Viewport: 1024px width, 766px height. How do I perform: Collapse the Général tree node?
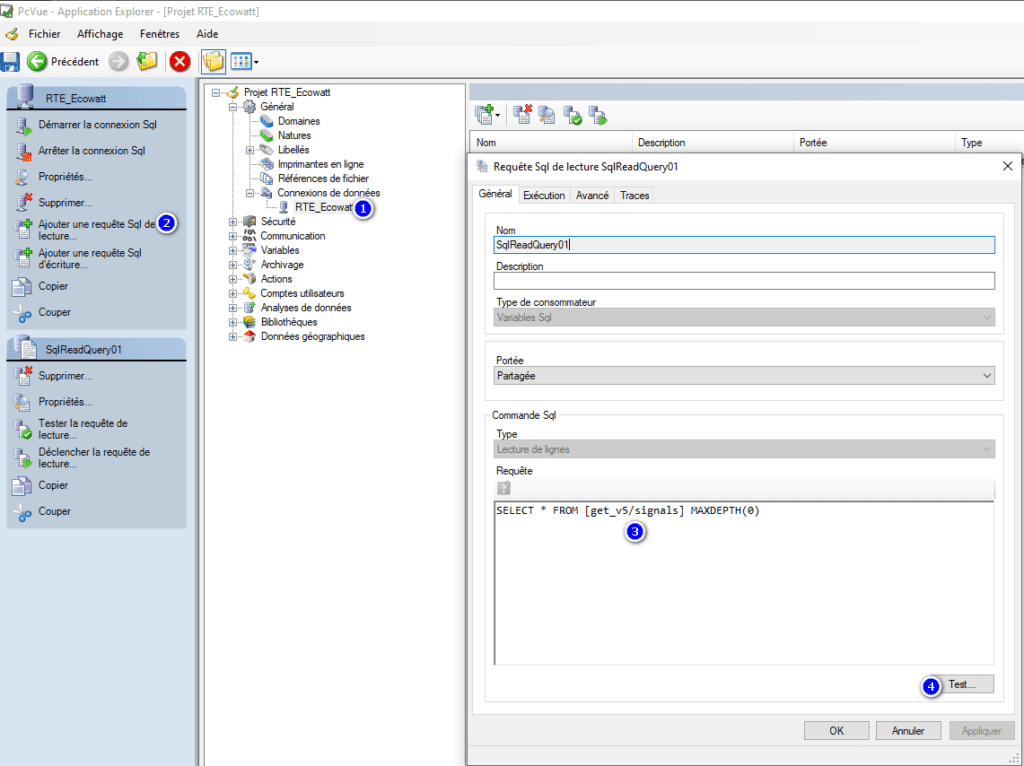coord(232,107)
